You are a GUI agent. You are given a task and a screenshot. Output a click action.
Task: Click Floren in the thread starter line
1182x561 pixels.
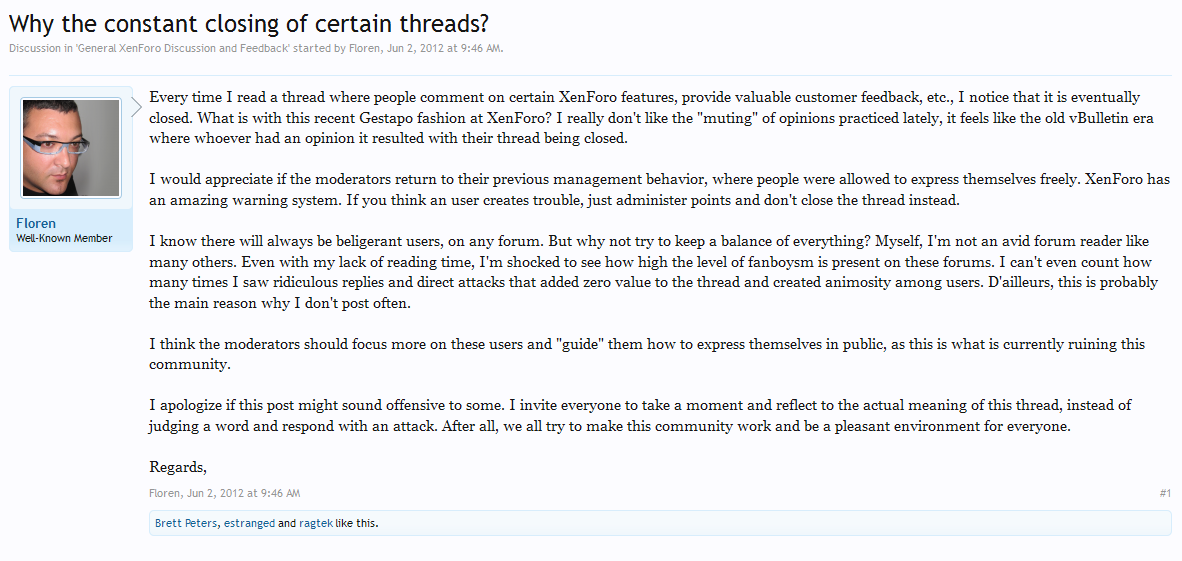point(366,48)
